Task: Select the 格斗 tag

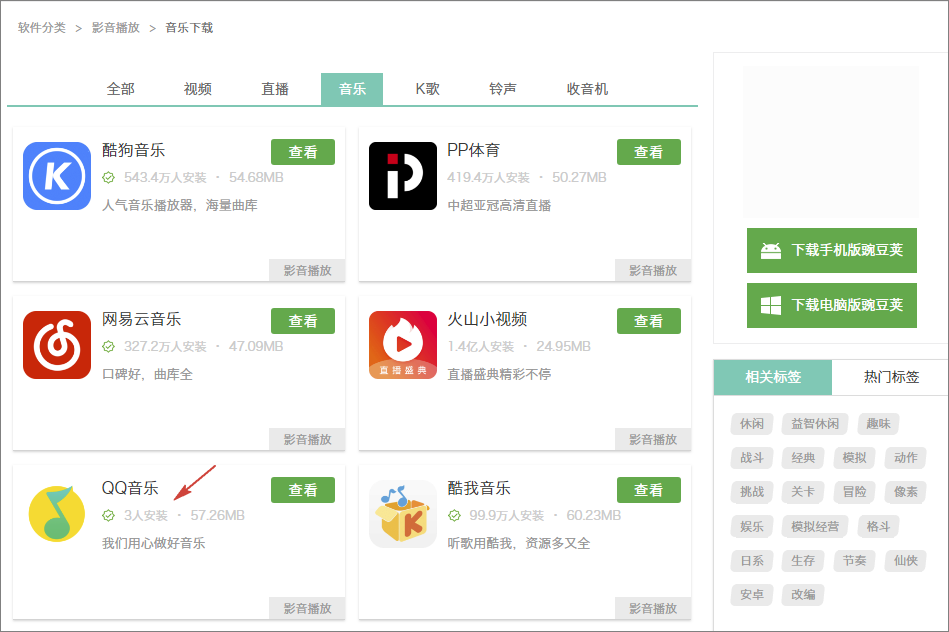Action: click(x=878, y=527)
